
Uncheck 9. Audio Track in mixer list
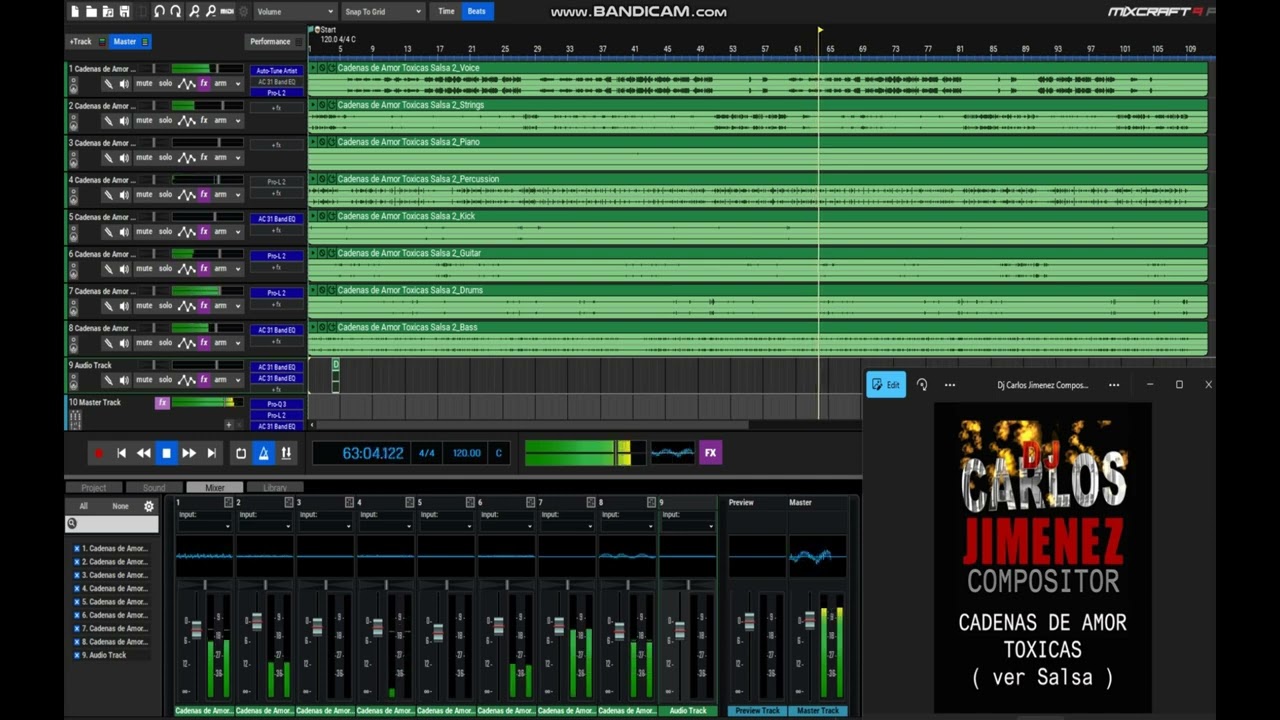[77, 655]
